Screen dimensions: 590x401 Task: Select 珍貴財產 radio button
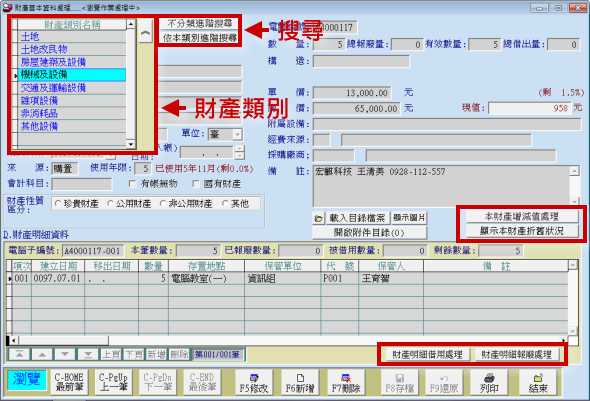point(58,204)
